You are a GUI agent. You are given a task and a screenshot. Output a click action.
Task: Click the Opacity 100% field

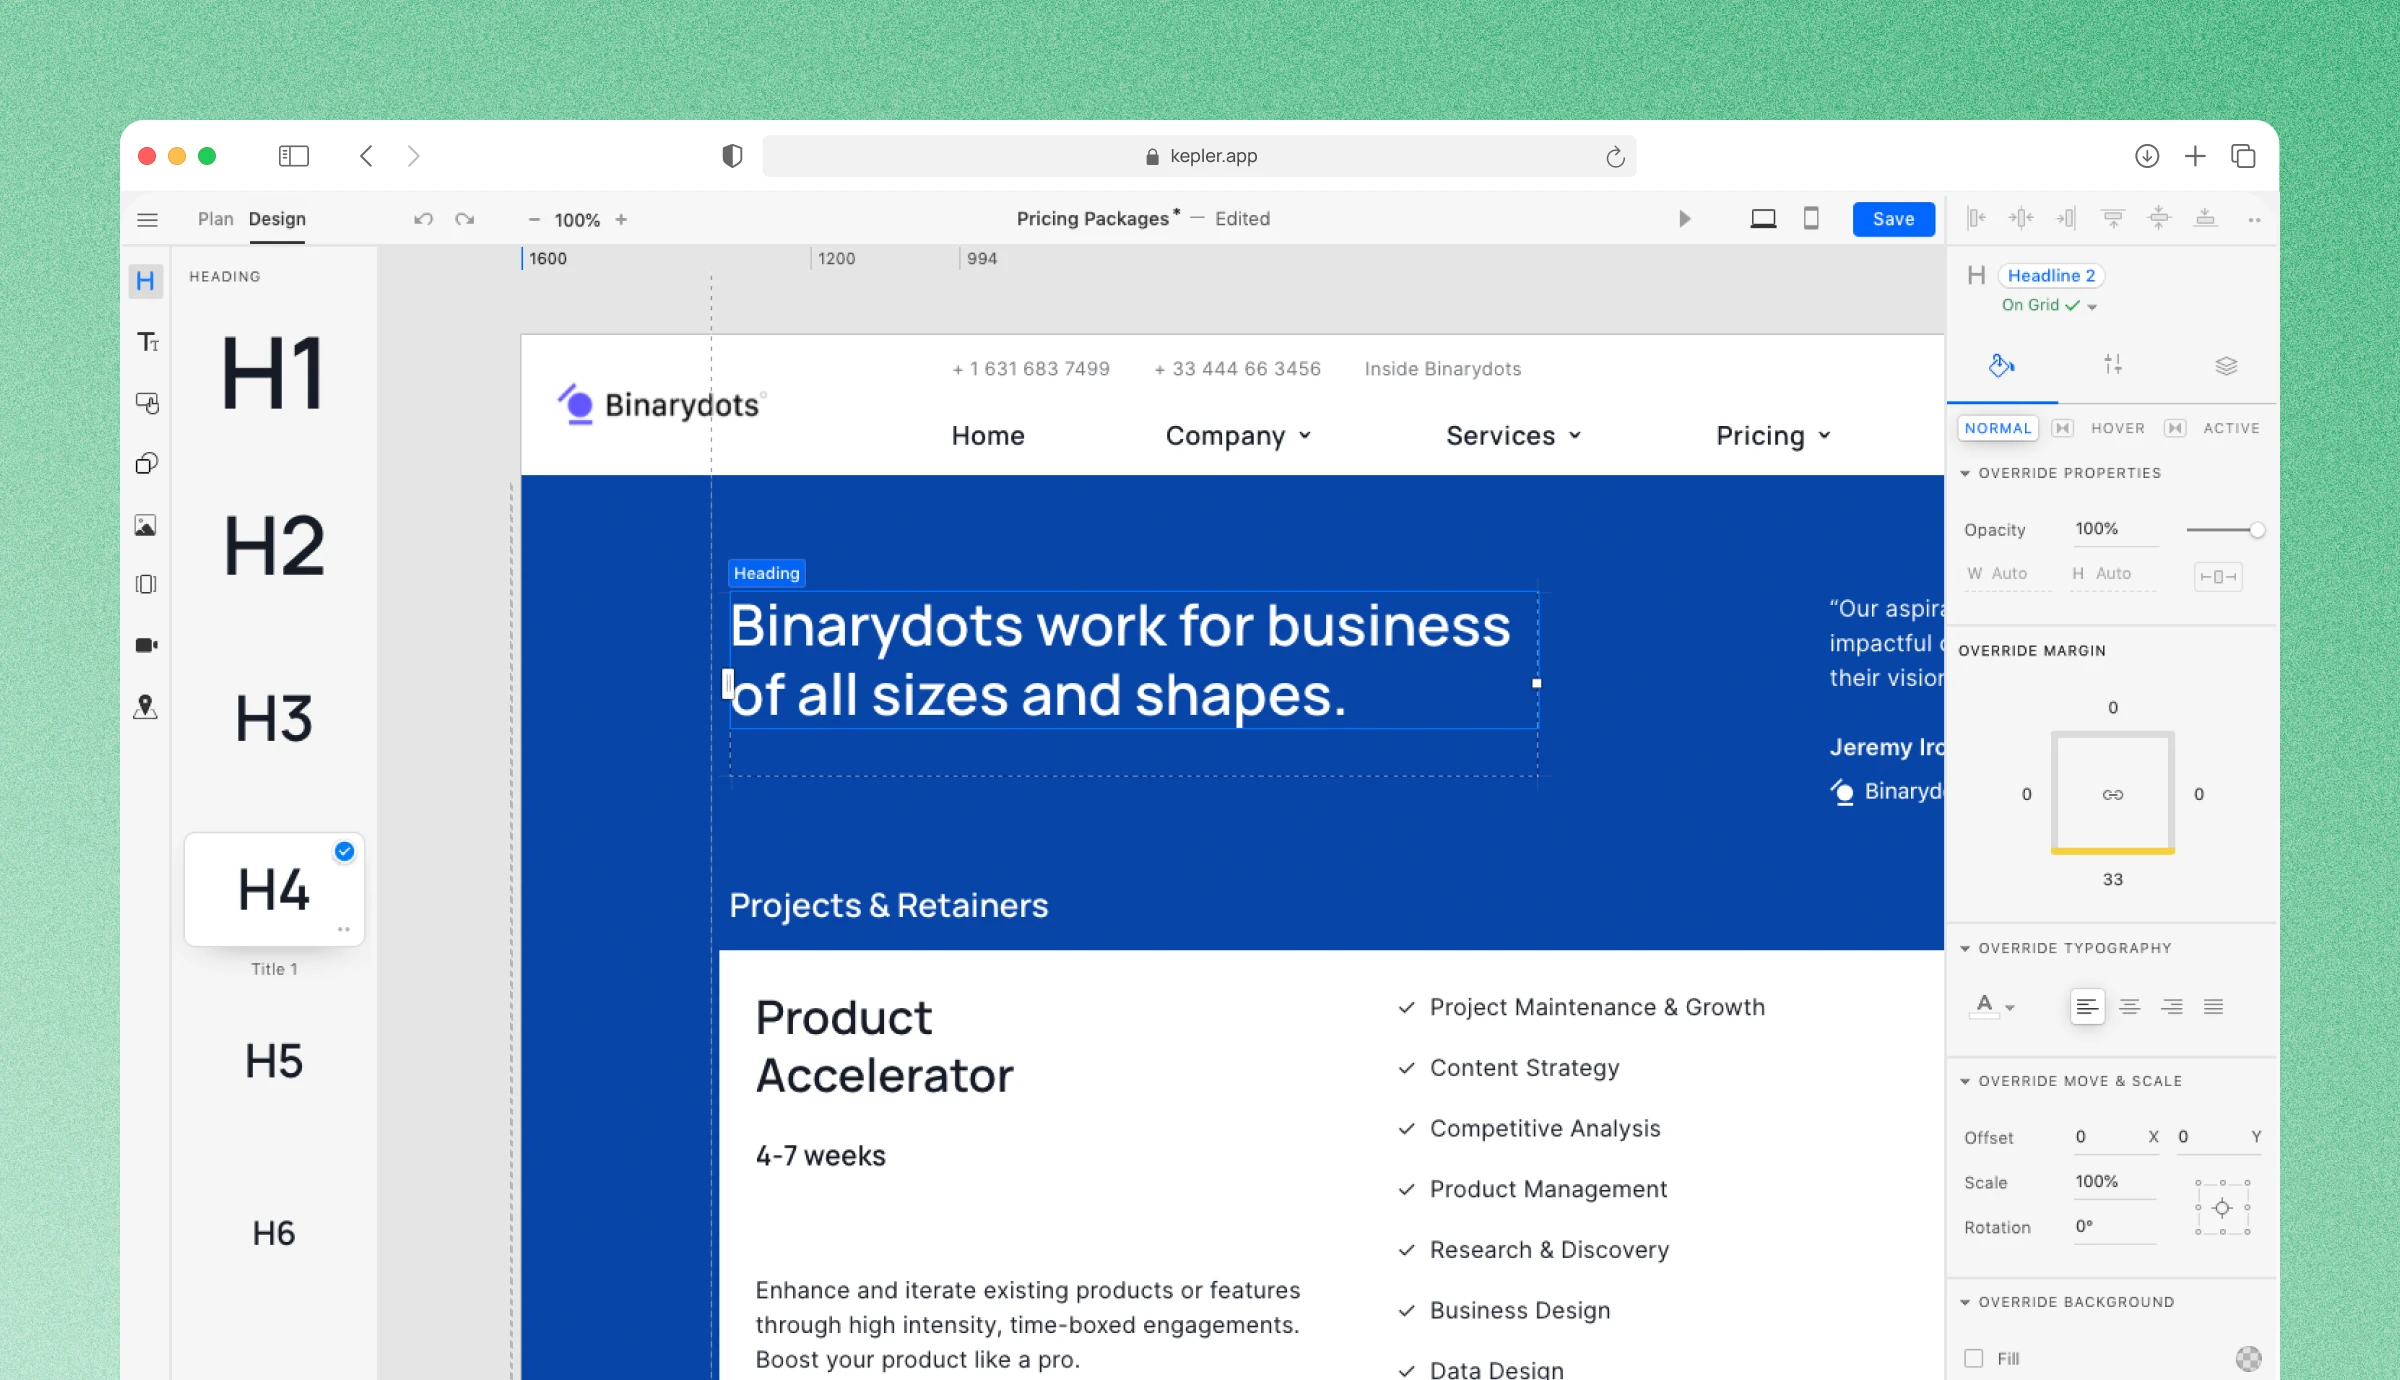click(x=2116, y=530)
